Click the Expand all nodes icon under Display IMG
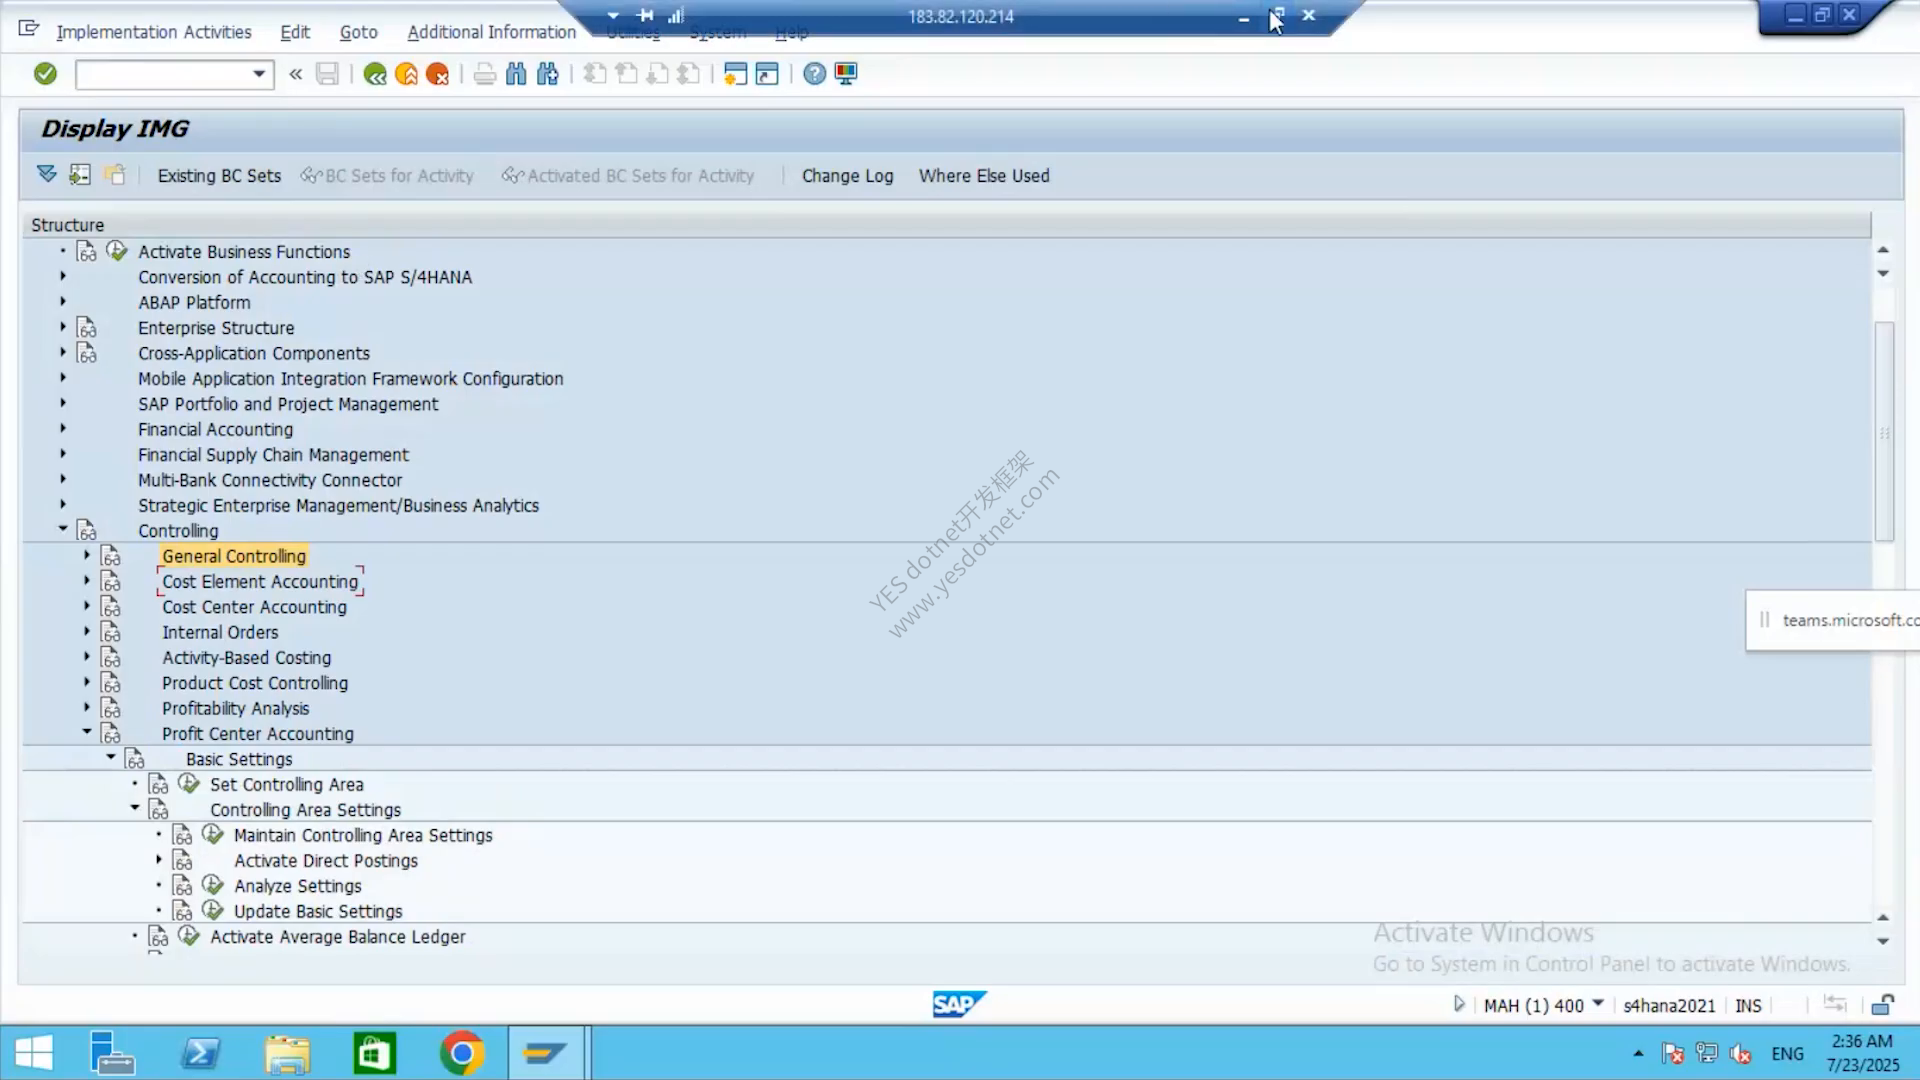 point(47,175)
